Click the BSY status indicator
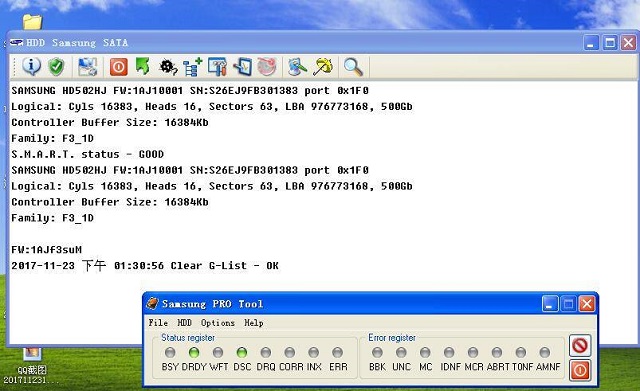This screenshot has width=640, height=391. tap(170, 352)
